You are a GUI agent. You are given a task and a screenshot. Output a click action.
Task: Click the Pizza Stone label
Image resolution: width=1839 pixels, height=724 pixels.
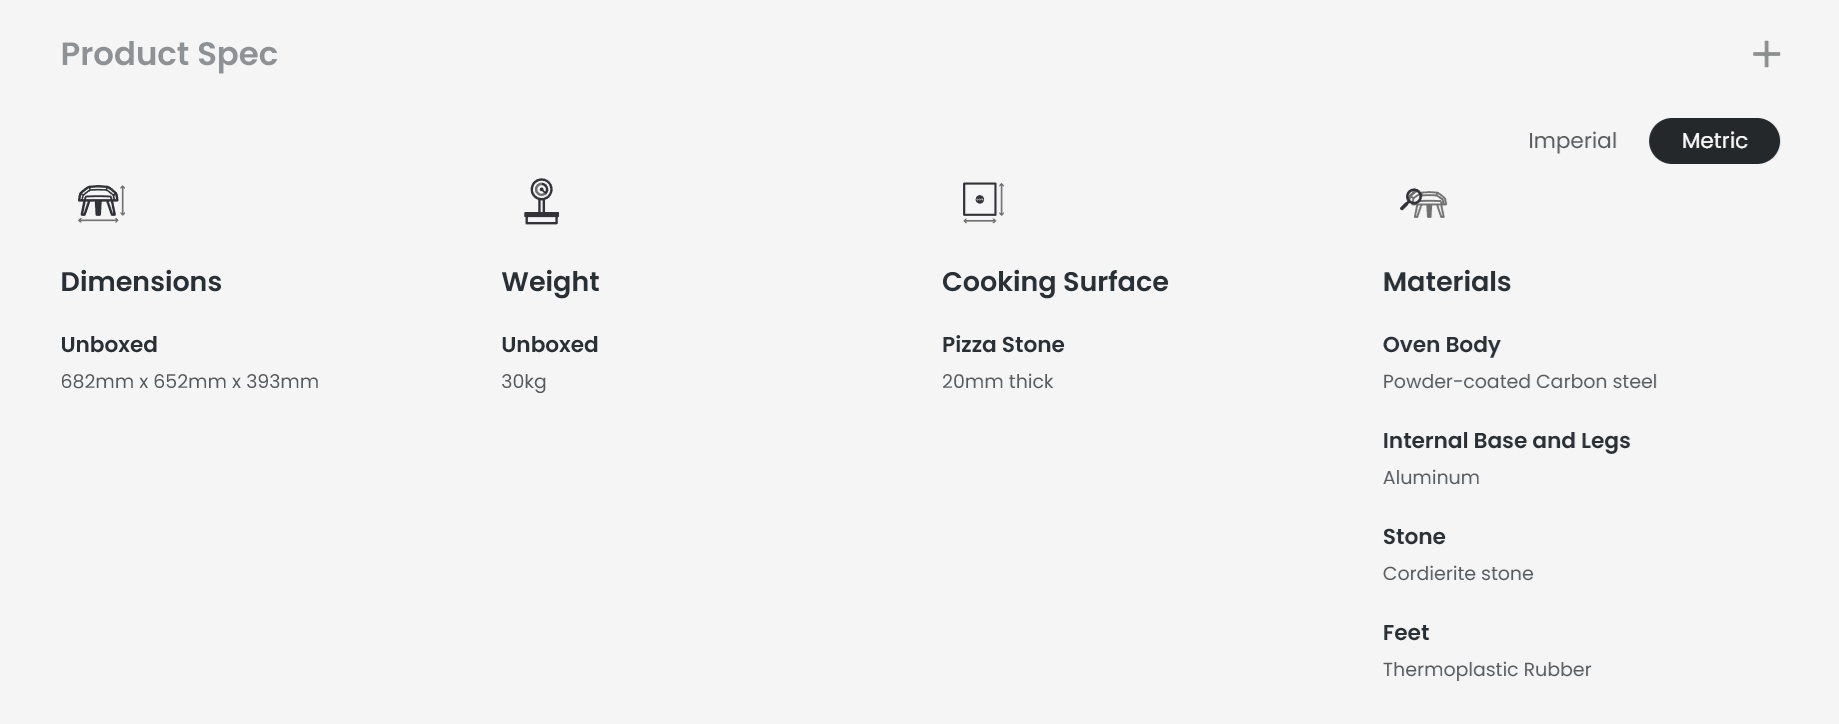[x=1003, y=345]
